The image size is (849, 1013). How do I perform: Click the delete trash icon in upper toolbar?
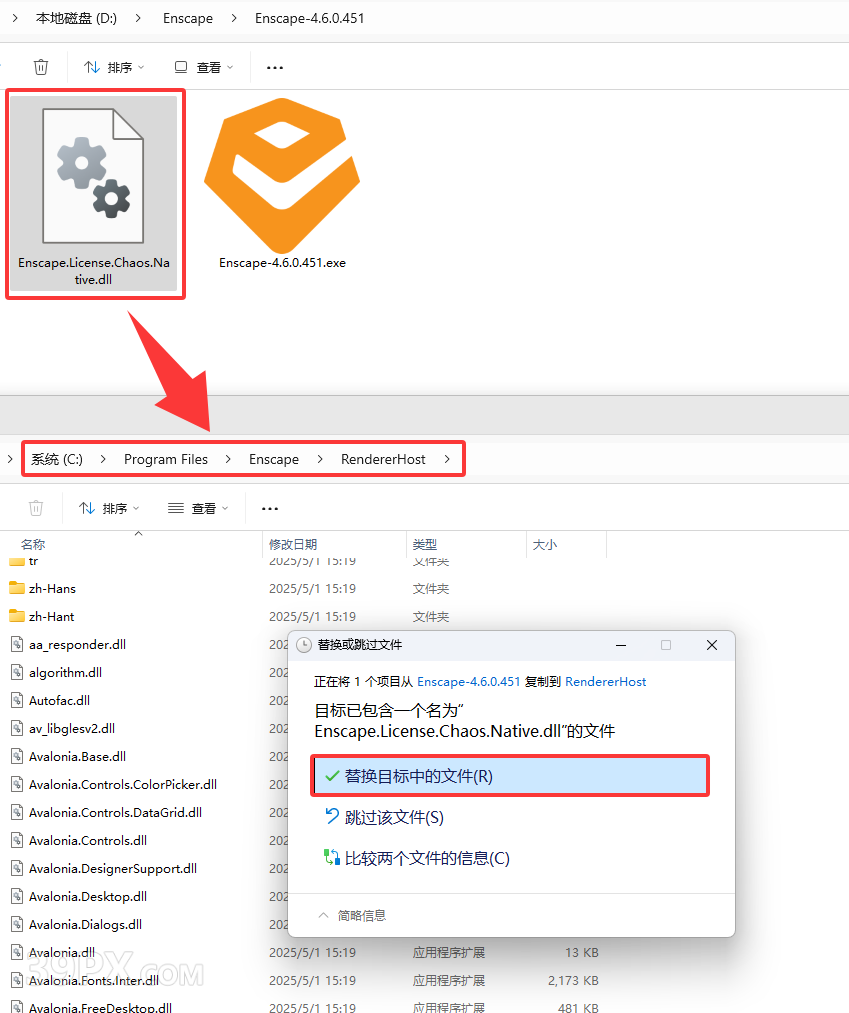pos(41,67)
